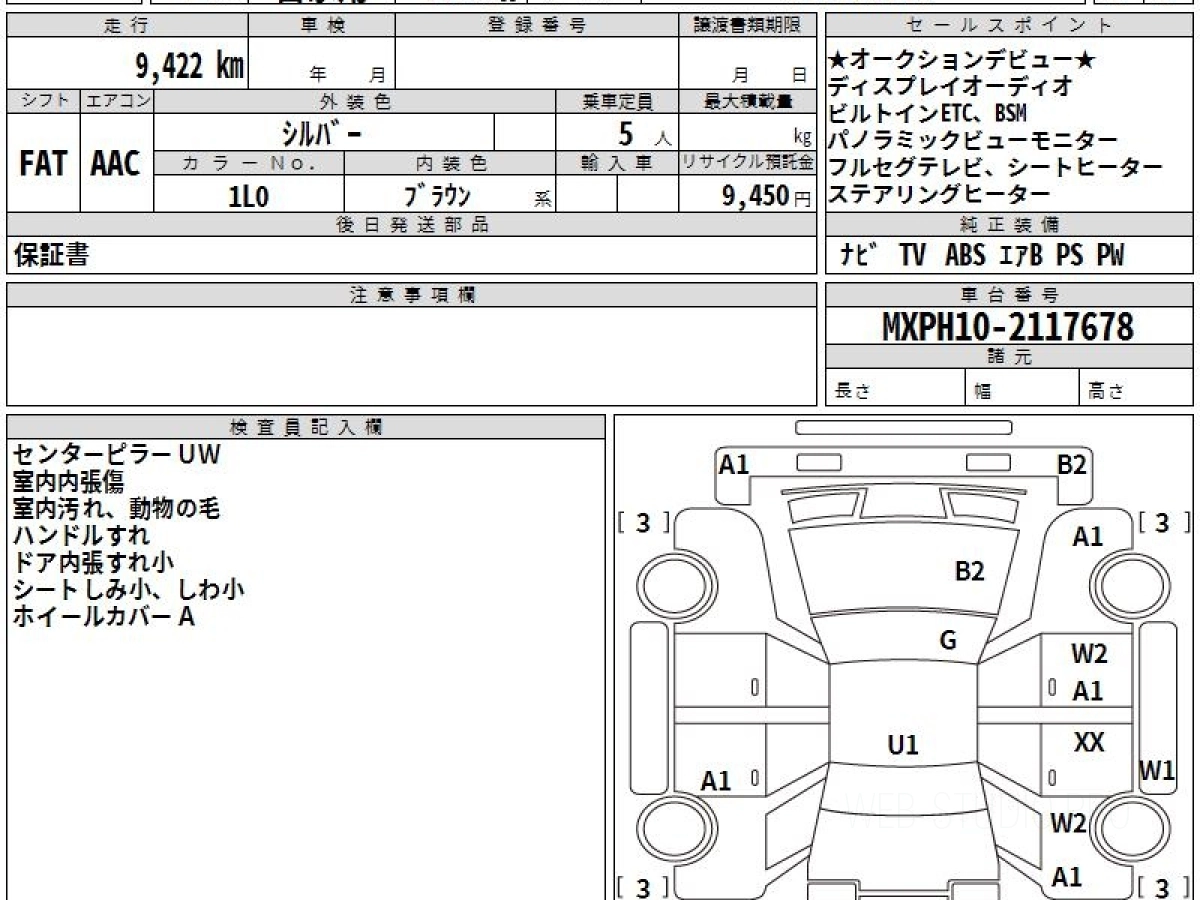
Task: Click the U1 mark on the roof
Action: point(903,745)
